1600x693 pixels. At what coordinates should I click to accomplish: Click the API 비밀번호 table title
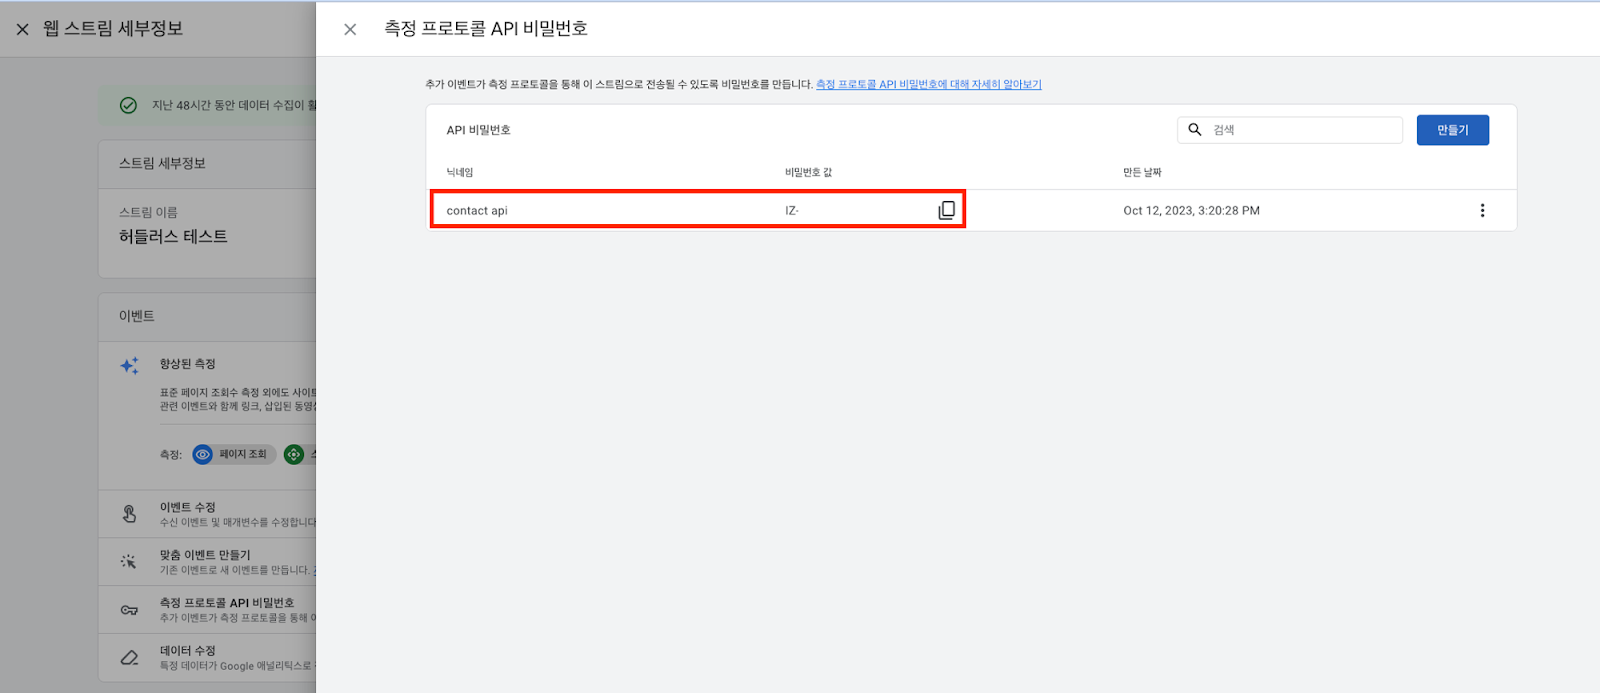pos(478,130)
